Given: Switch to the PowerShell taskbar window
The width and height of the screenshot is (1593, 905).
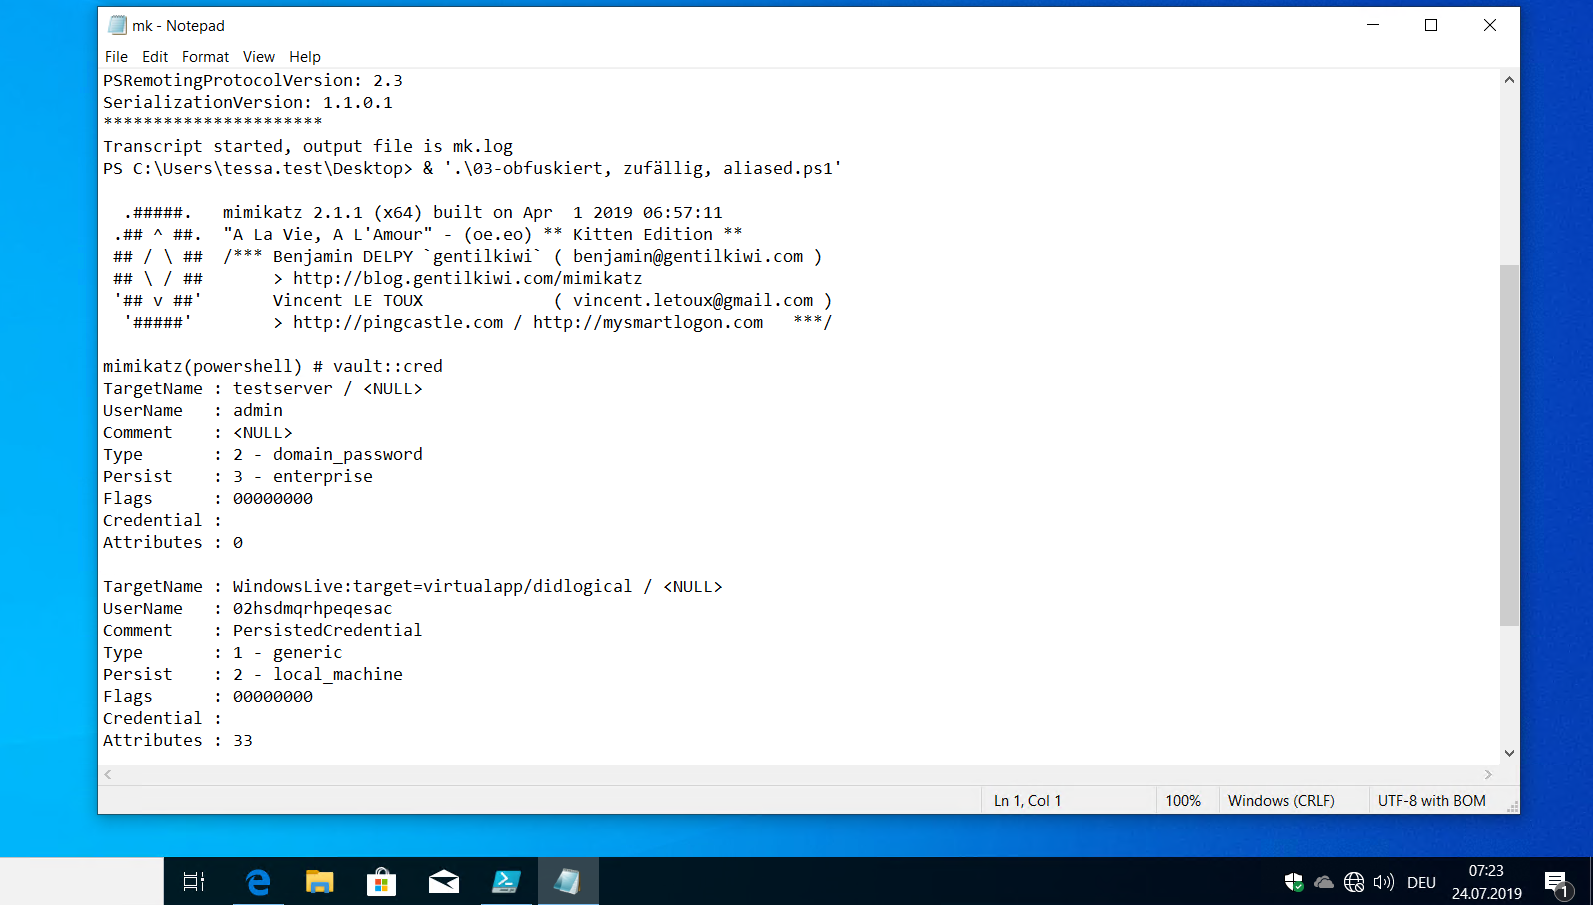Looking at the screenshot, I should 506,881.
